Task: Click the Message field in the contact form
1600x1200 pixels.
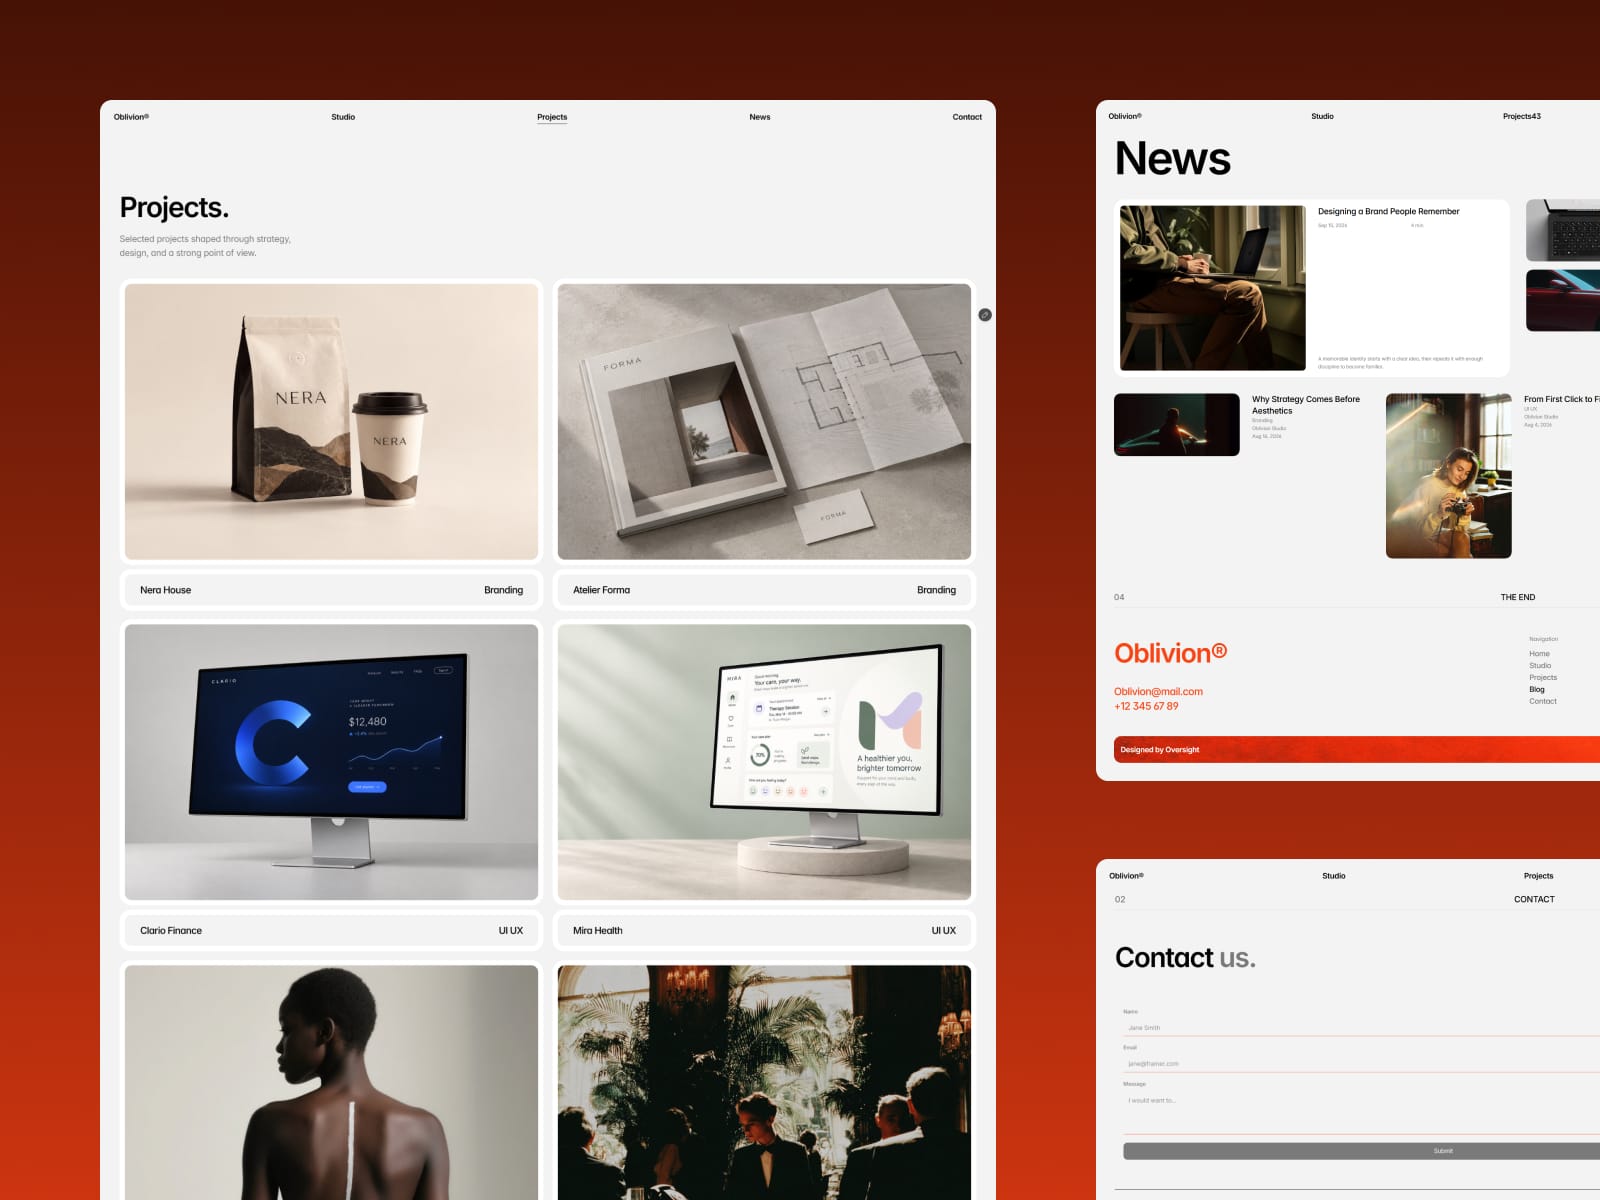Action: pos(1361,1113)
